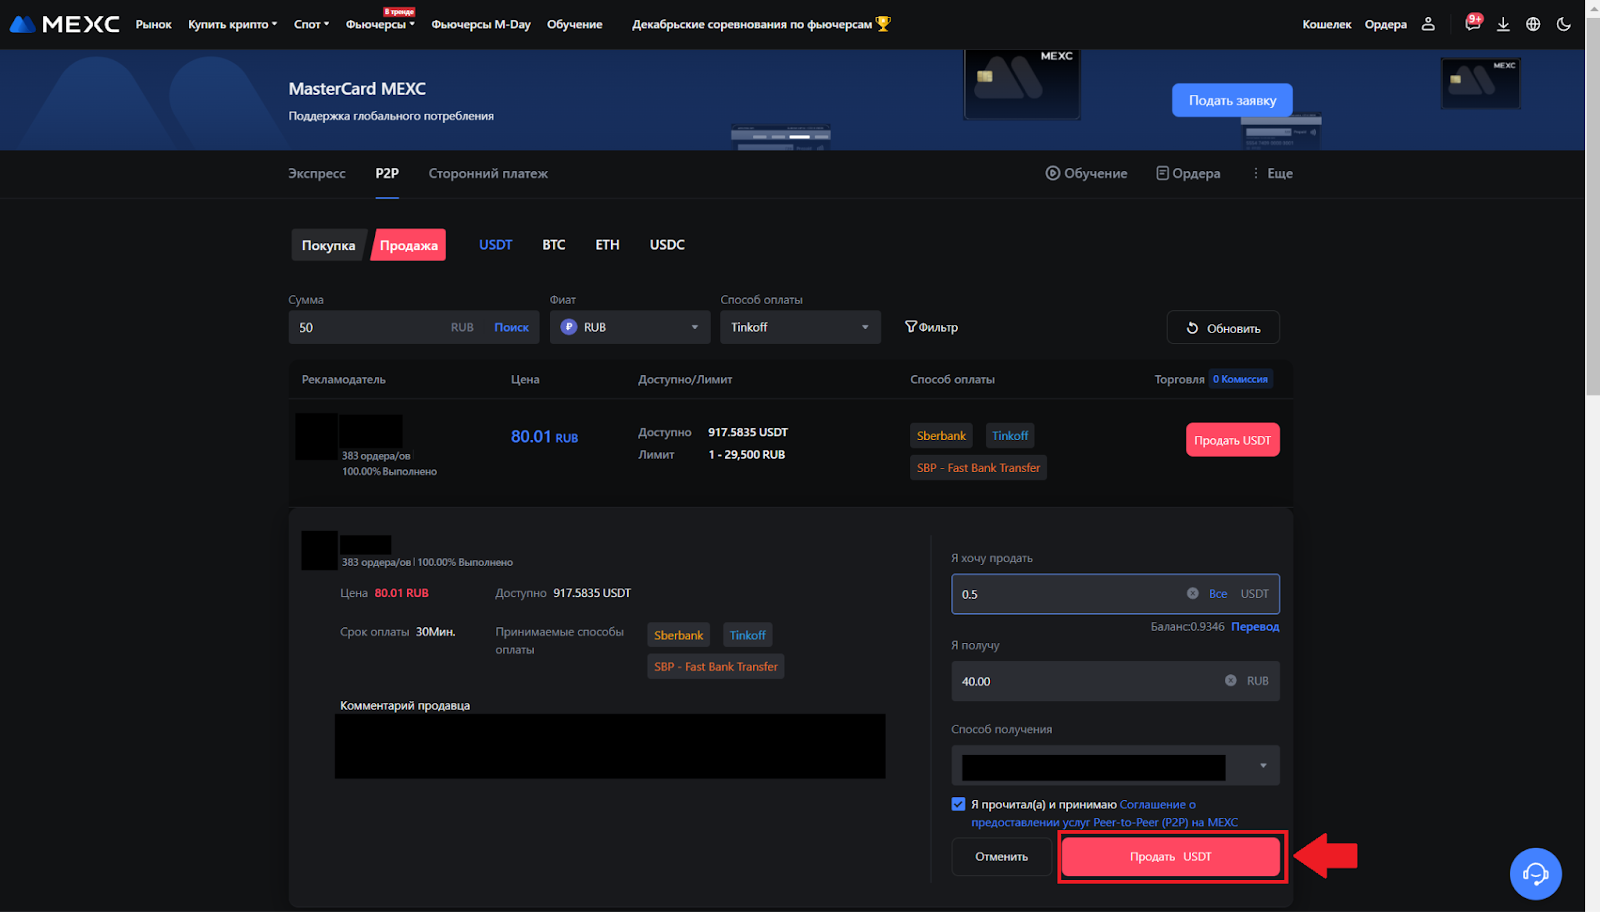
Task: Select the P2P tab
Action: [387, 173]
